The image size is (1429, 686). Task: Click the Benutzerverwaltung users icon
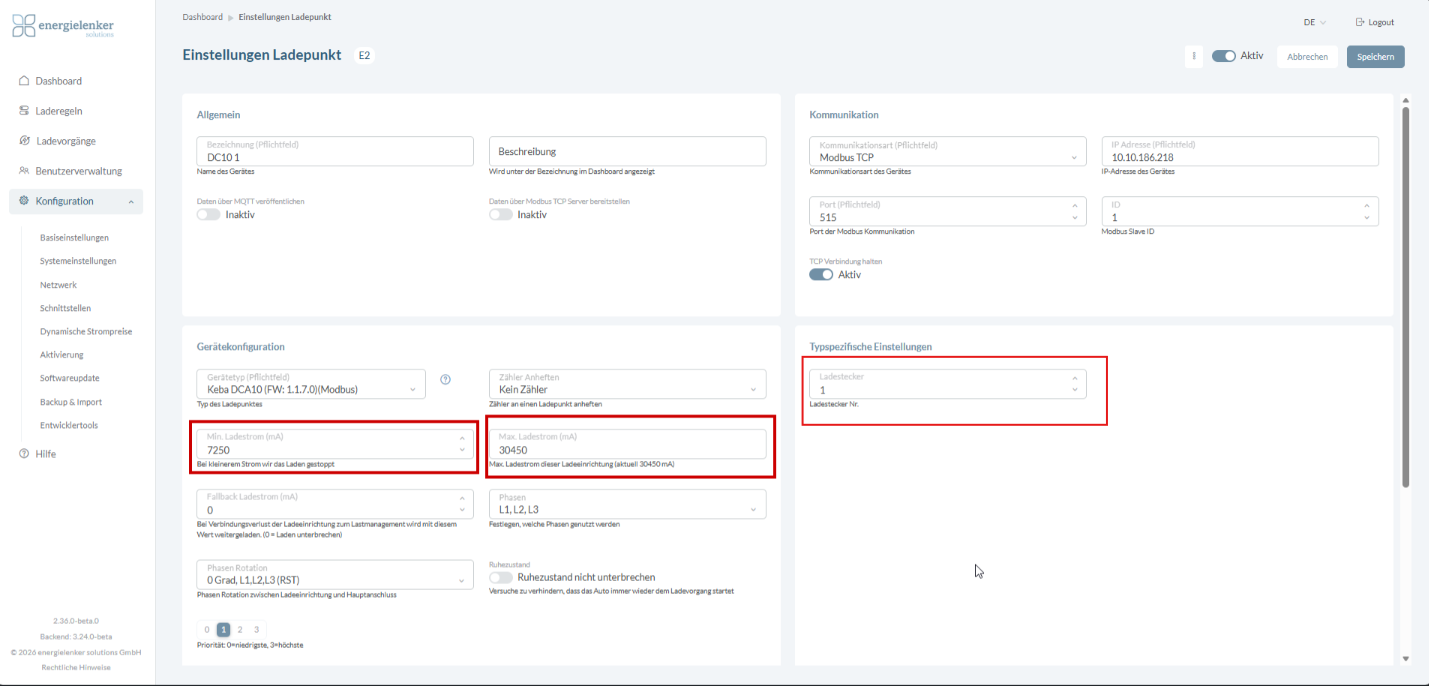tap(24, 171)
